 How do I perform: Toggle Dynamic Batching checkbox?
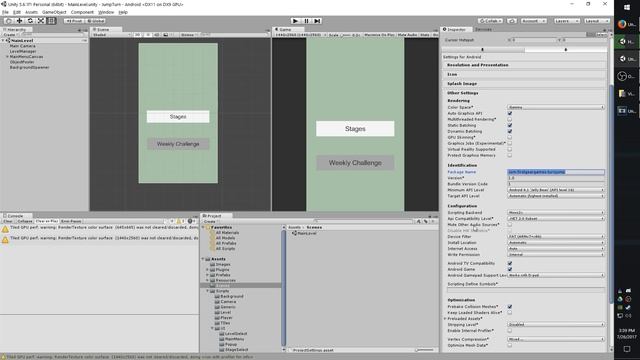pyautogui.click(x=510, y=131)
